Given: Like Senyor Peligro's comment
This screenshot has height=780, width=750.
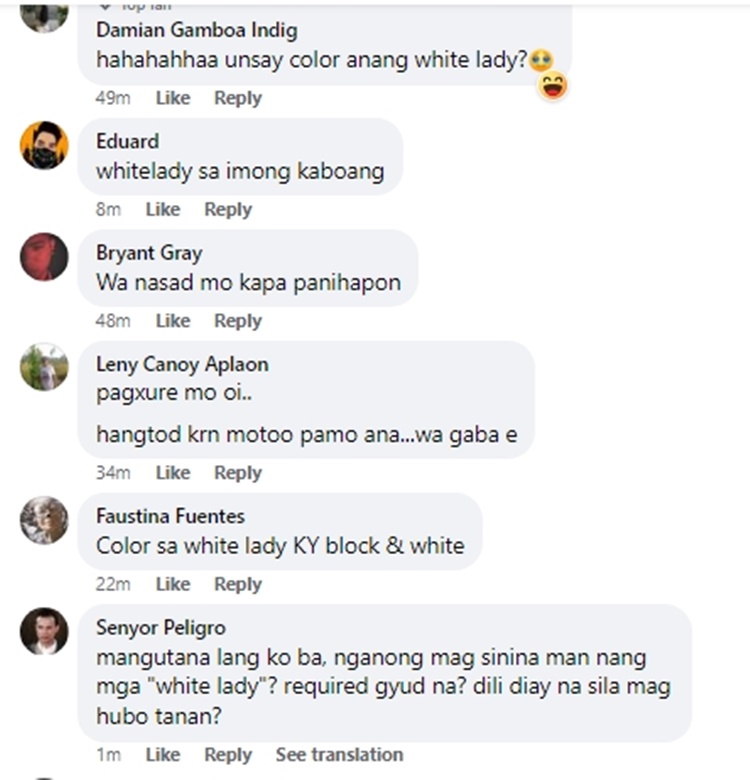Looking at the screenshot, I should pos(163,755).
